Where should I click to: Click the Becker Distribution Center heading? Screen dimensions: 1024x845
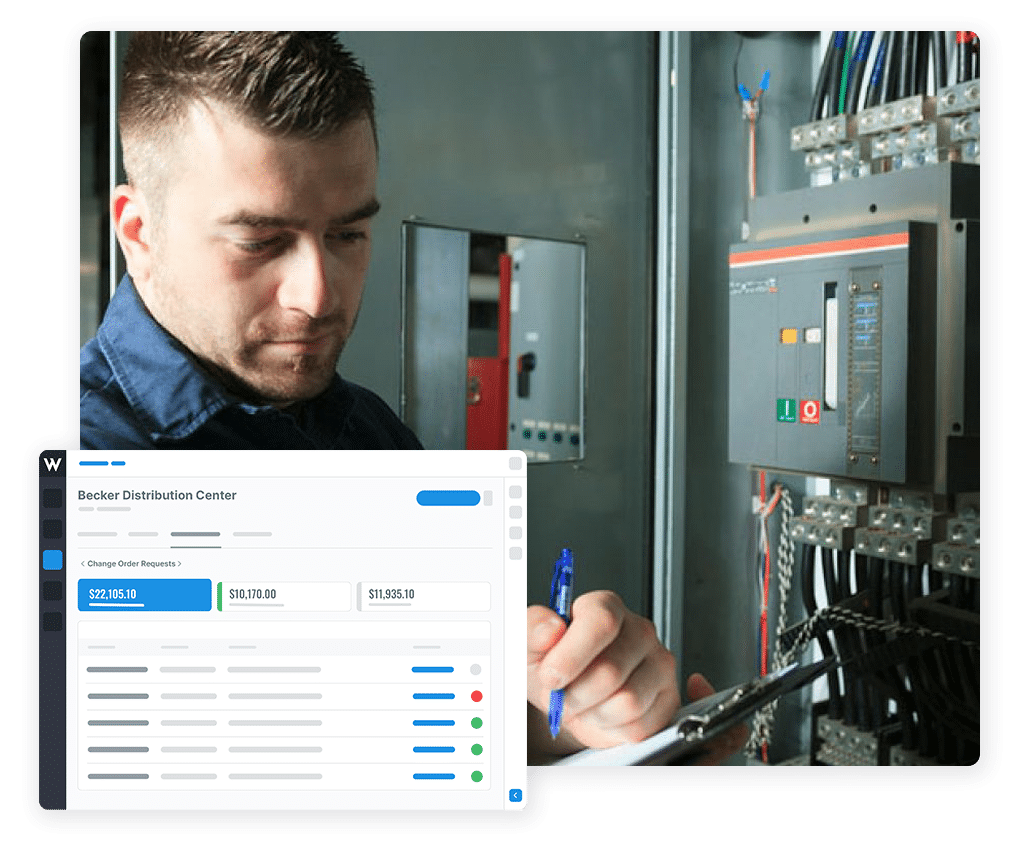(156, 495)
